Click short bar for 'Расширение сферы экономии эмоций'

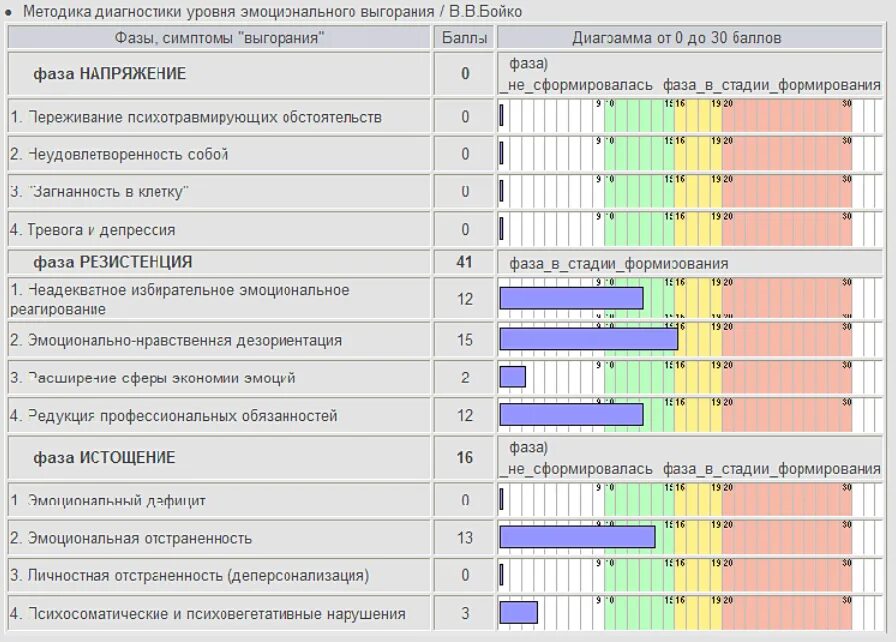coord(513,377)
